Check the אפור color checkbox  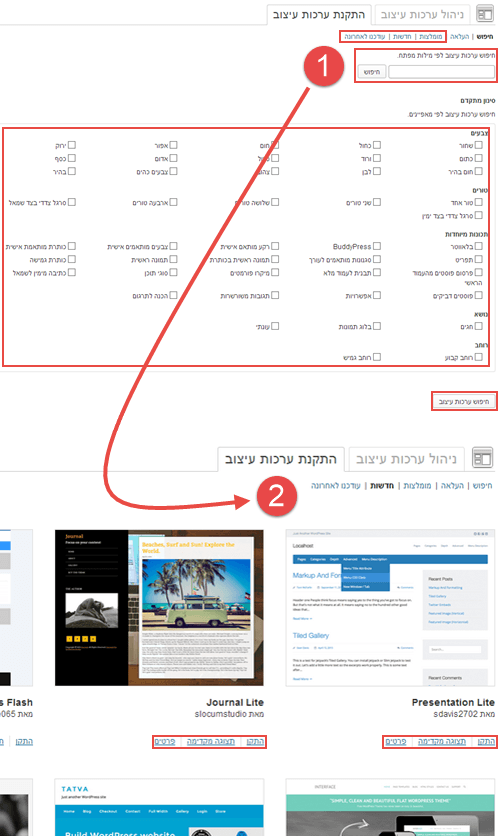tap(173, 145)
